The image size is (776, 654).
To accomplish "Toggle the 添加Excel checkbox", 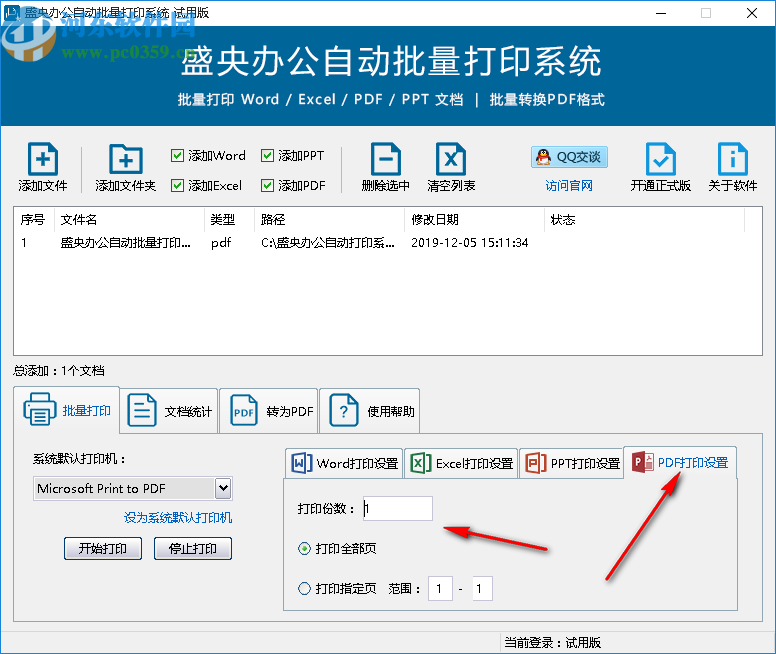I will click(x=177, y=185).
